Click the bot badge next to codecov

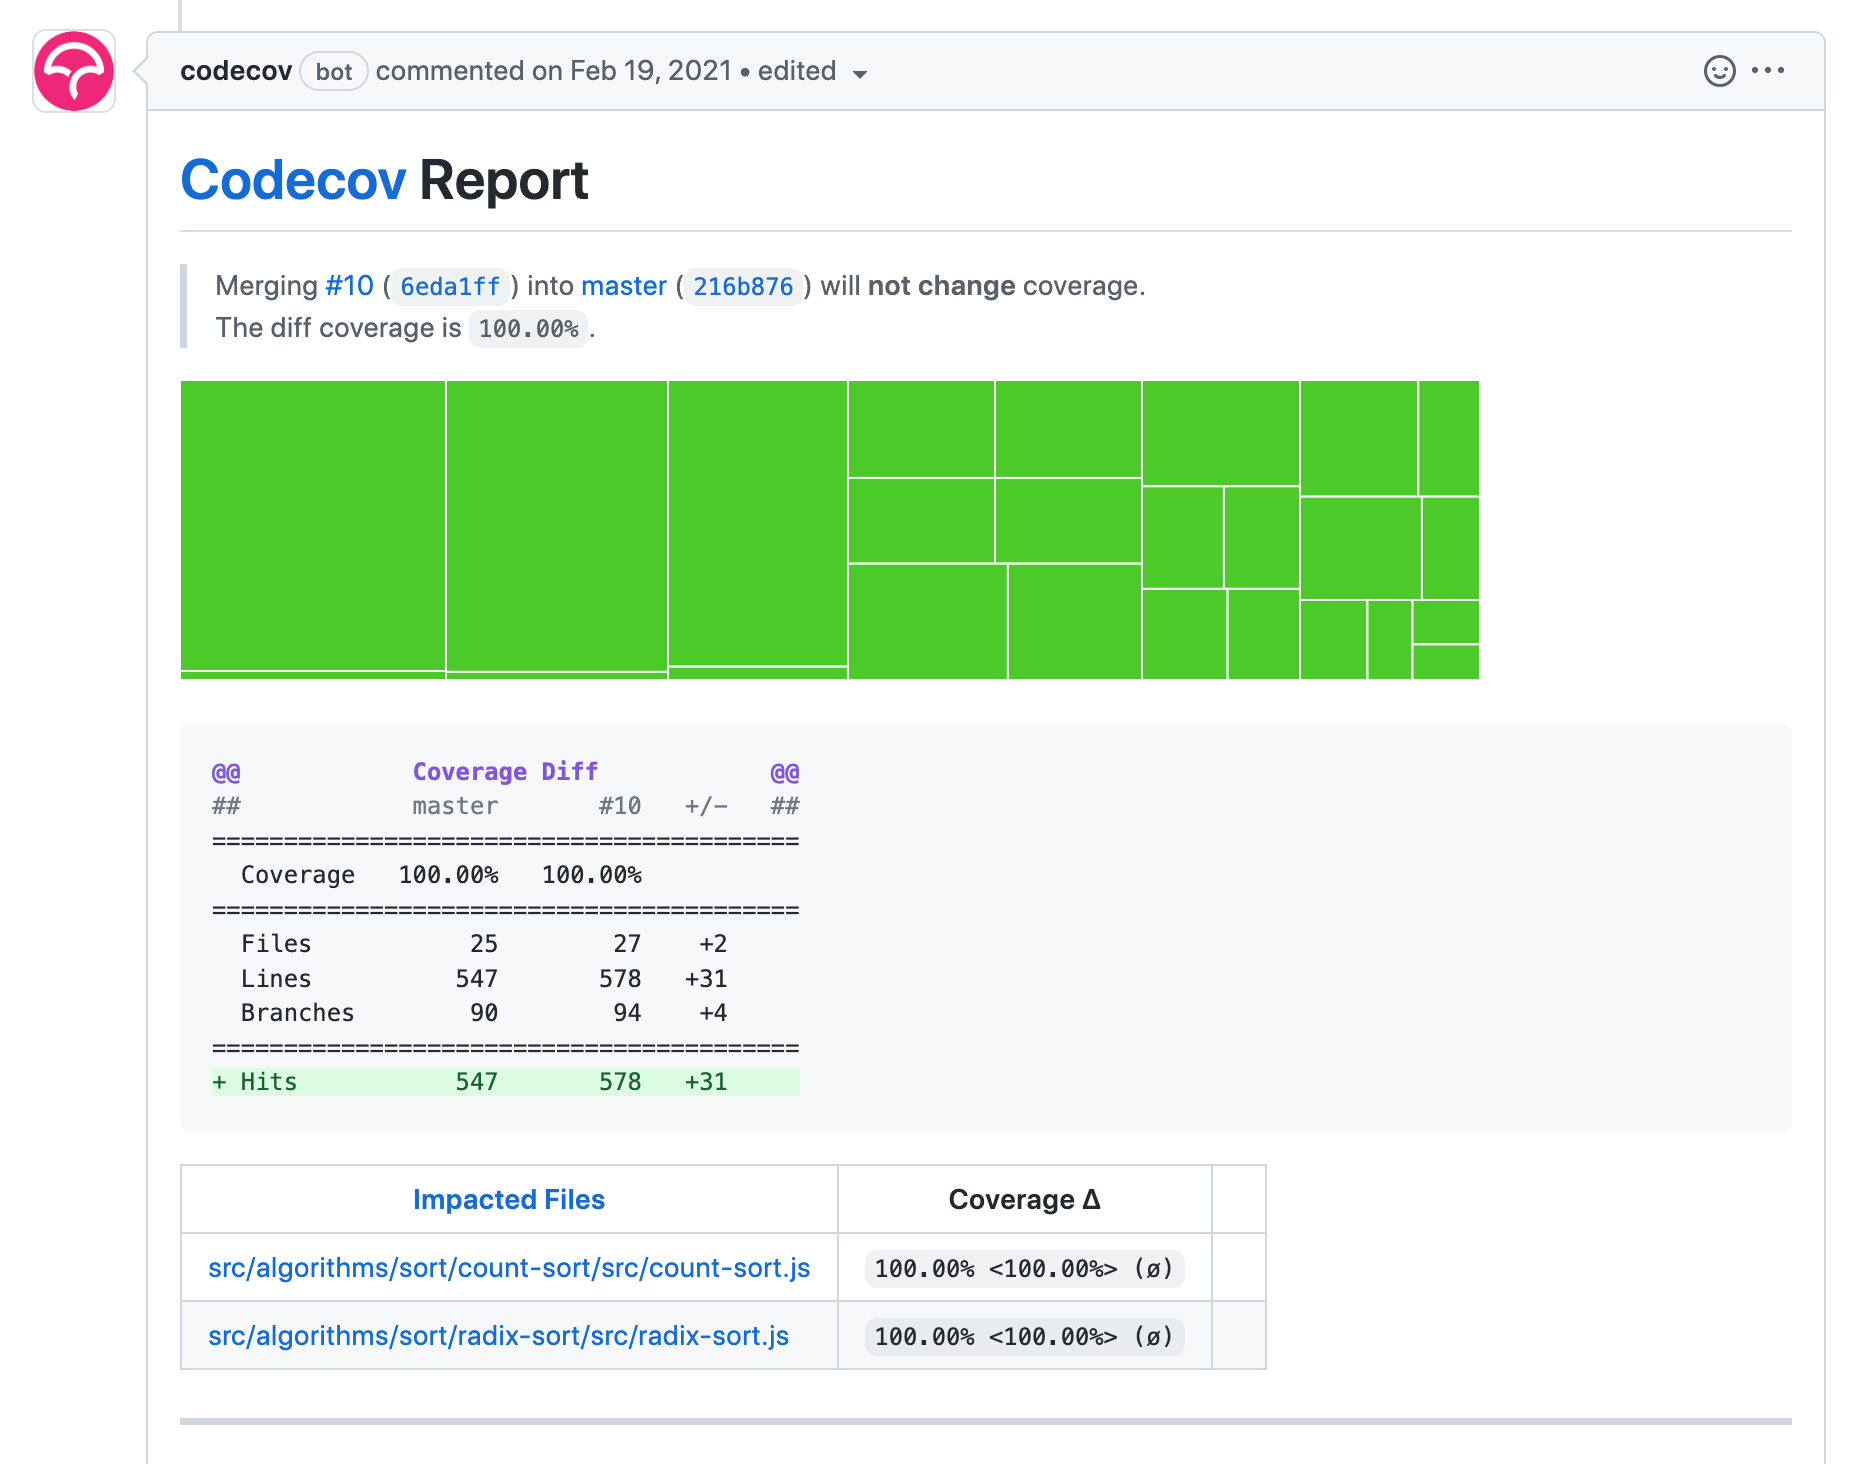click(333, 71)
